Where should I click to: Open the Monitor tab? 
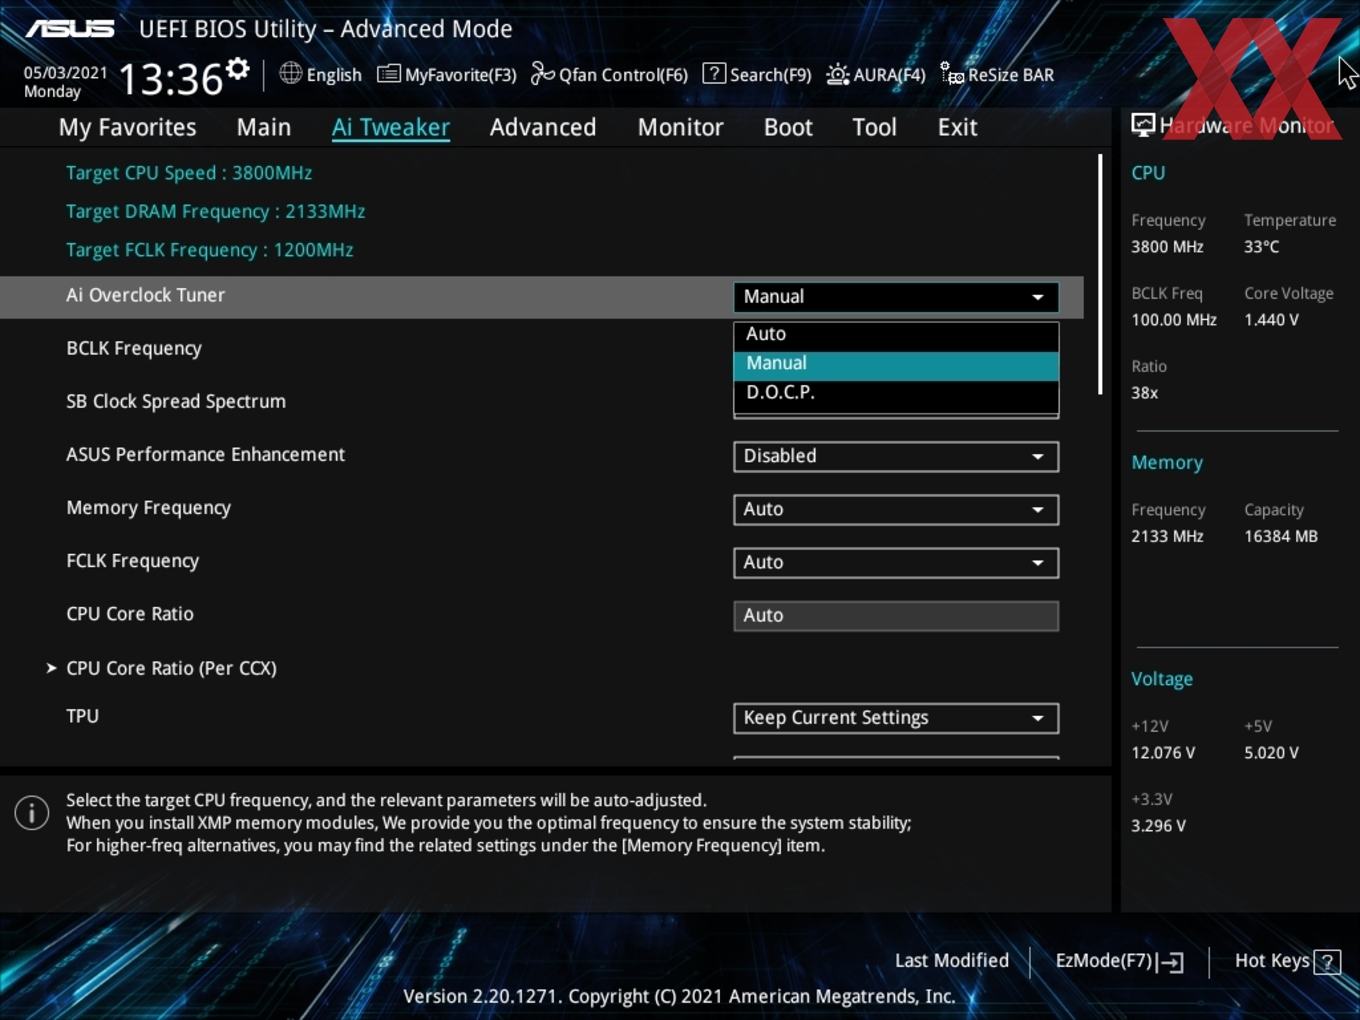[680, 127]
